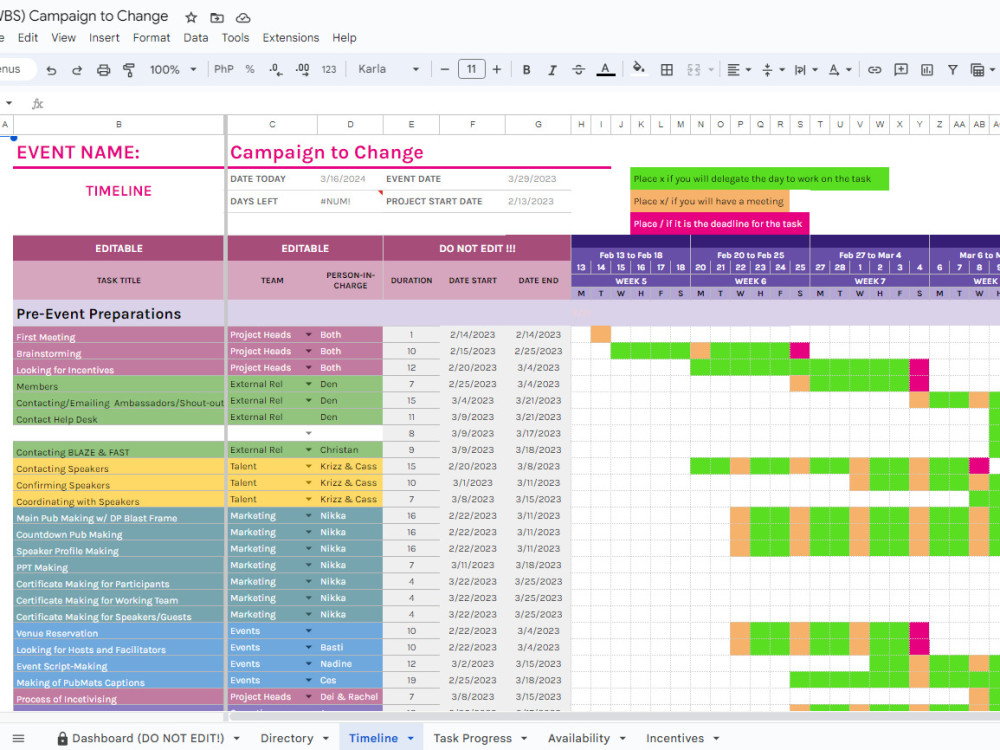Open team dropdown for Contacting Speakers row
Image resolution: width=1000 pixels, height=750 pixels.
click(309, 466)
